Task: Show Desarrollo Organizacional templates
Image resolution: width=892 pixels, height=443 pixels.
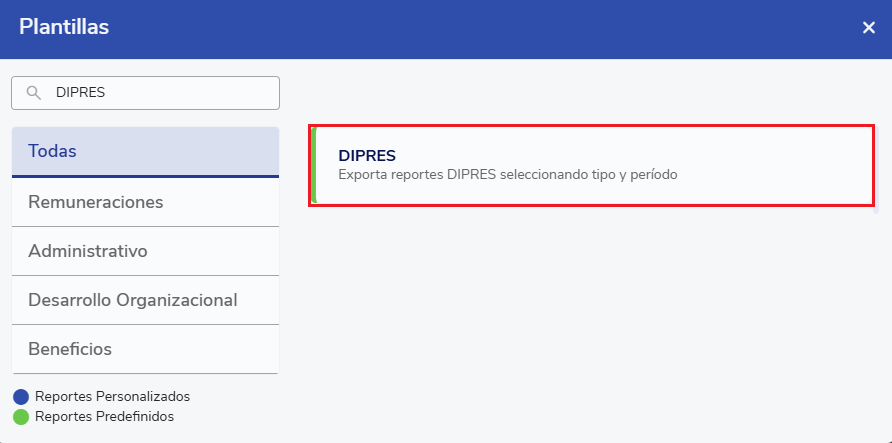Action: tap(145, 300)
